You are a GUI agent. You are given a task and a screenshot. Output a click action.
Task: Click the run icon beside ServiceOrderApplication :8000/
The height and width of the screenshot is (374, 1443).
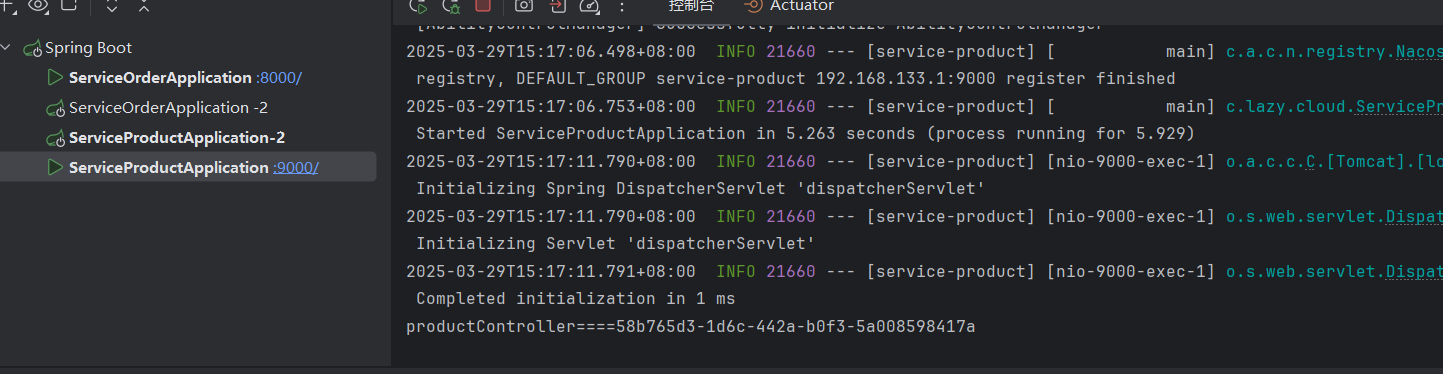click(55, 77)
